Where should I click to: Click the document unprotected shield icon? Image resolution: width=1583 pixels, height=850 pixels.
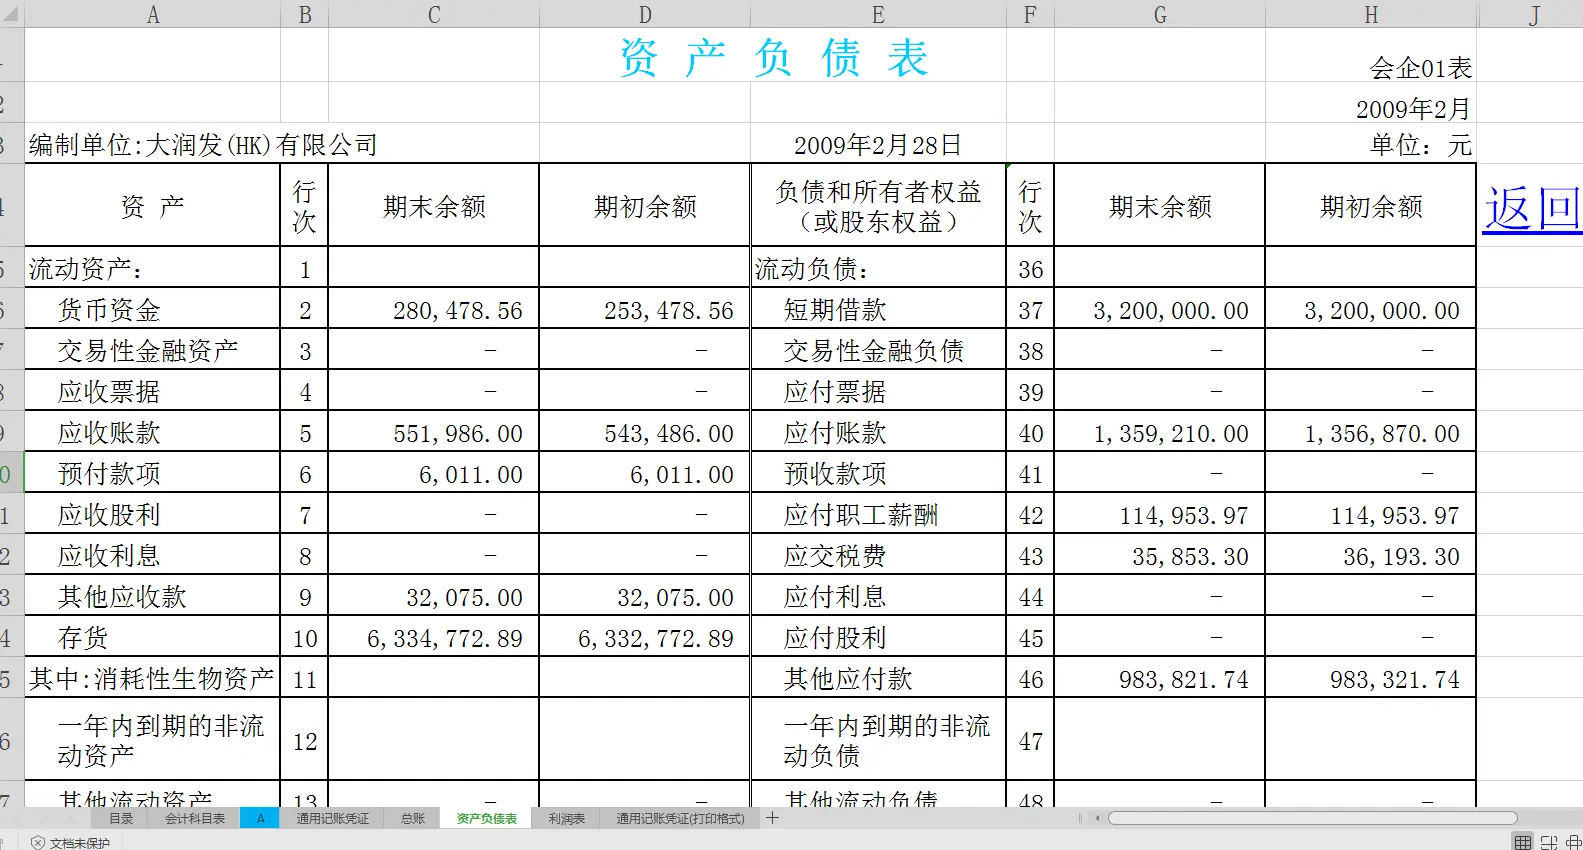(38, 843)
